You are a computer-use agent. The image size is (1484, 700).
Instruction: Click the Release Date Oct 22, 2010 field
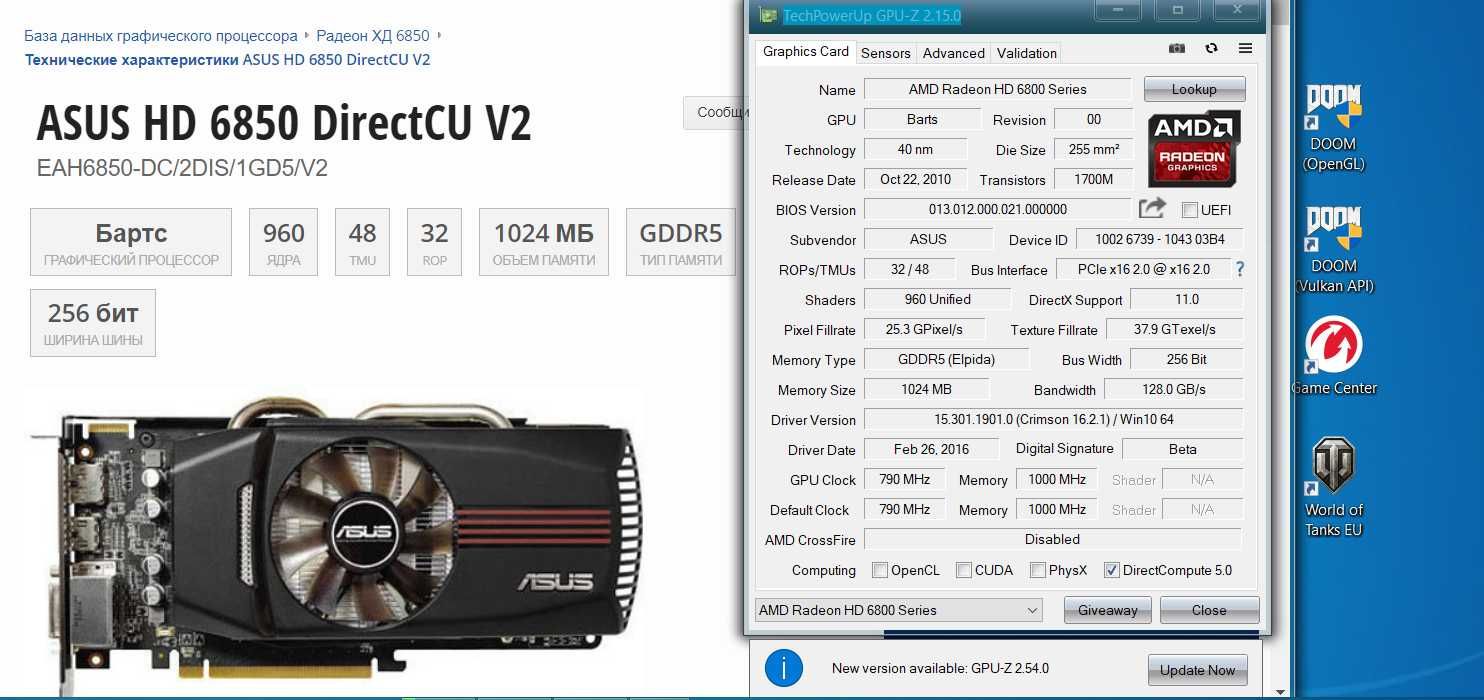click(915, 179)
